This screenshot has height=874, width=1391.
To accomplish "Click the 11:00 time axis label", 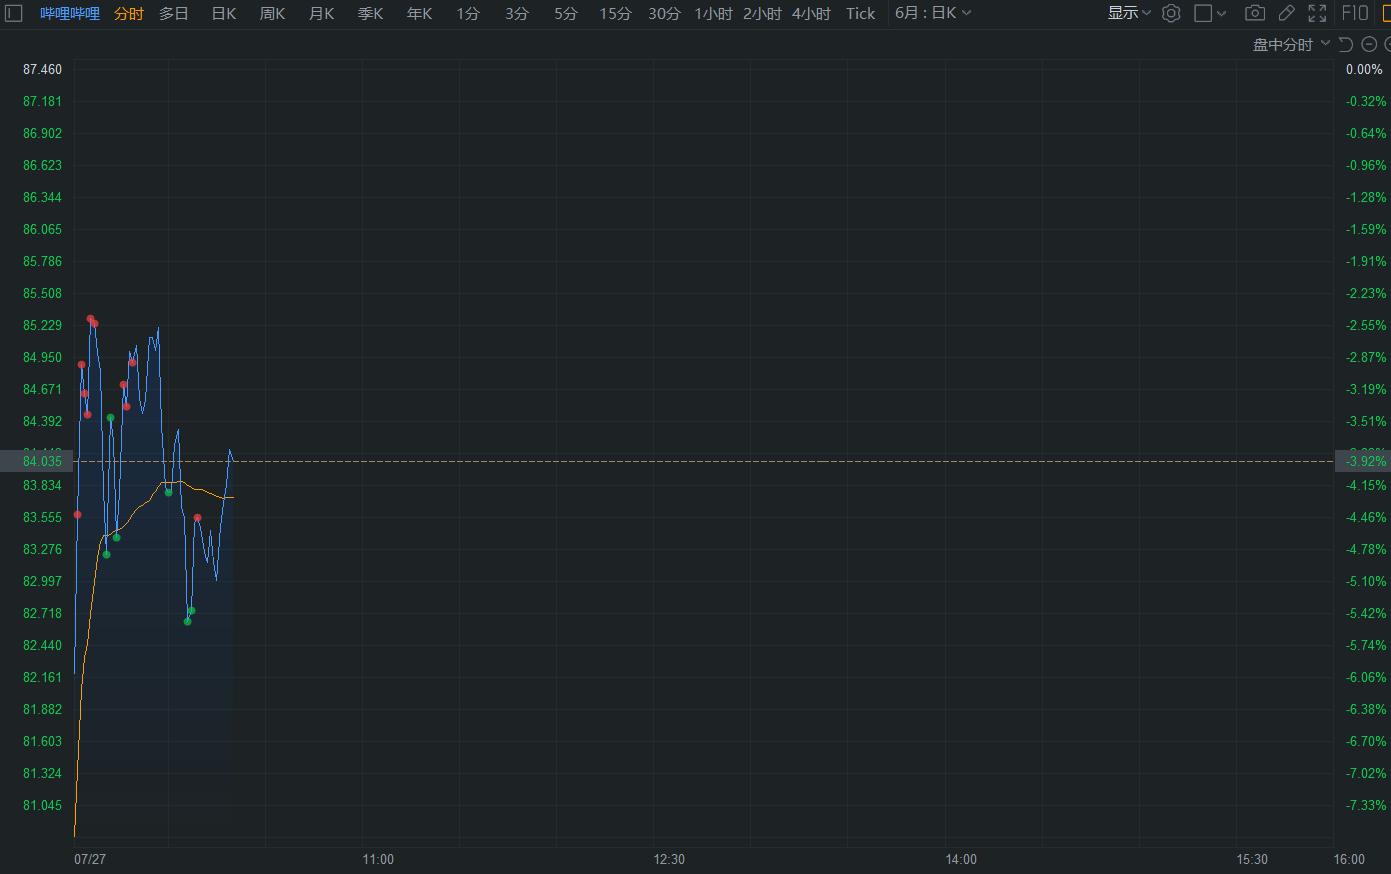I will (378, 859).
